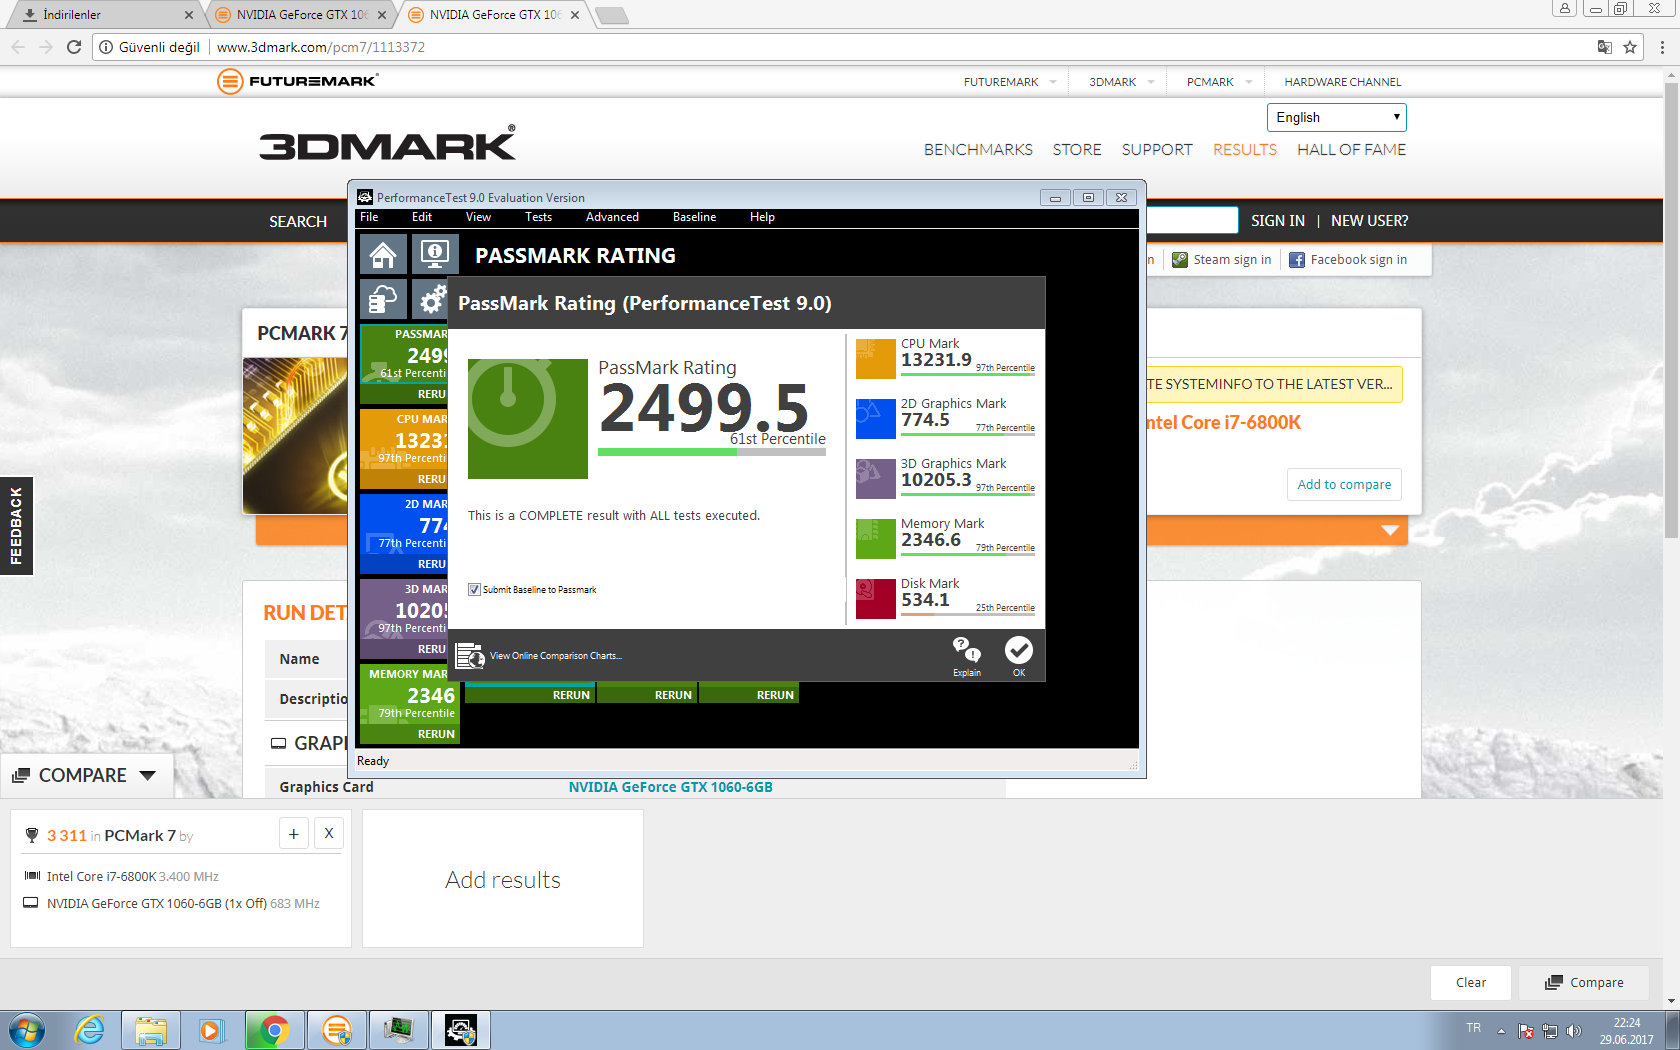Click the Futuremark logo in the header

297,81
